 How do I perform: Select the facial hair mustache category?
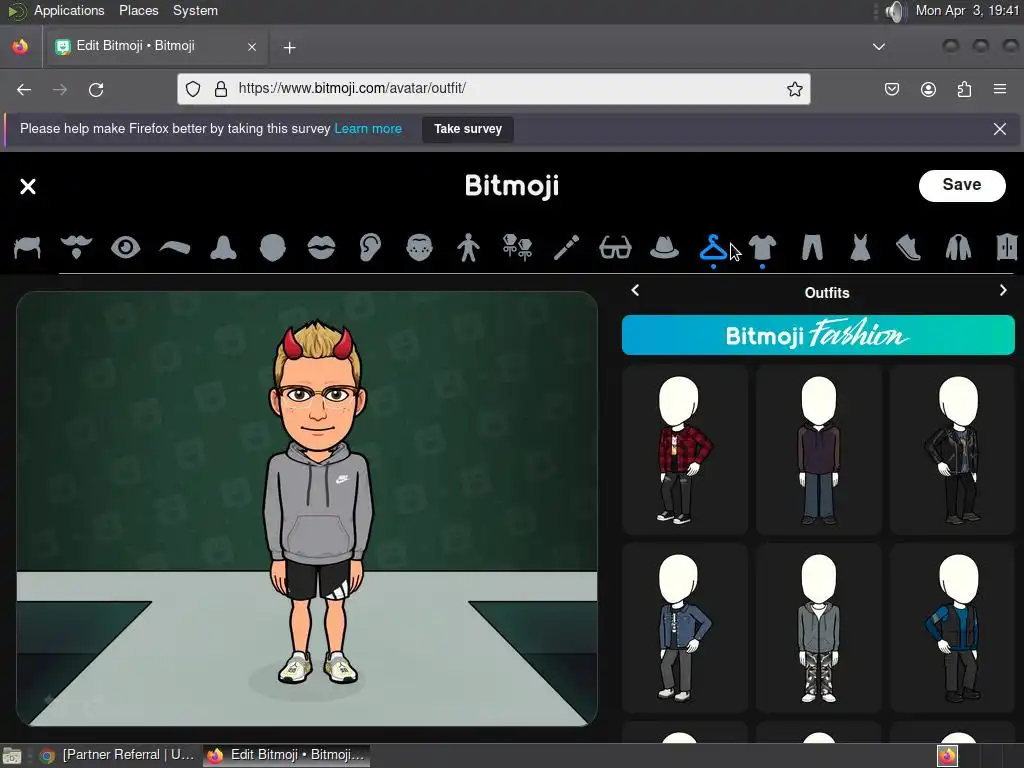pyautogui.click(x=76, y=248)
